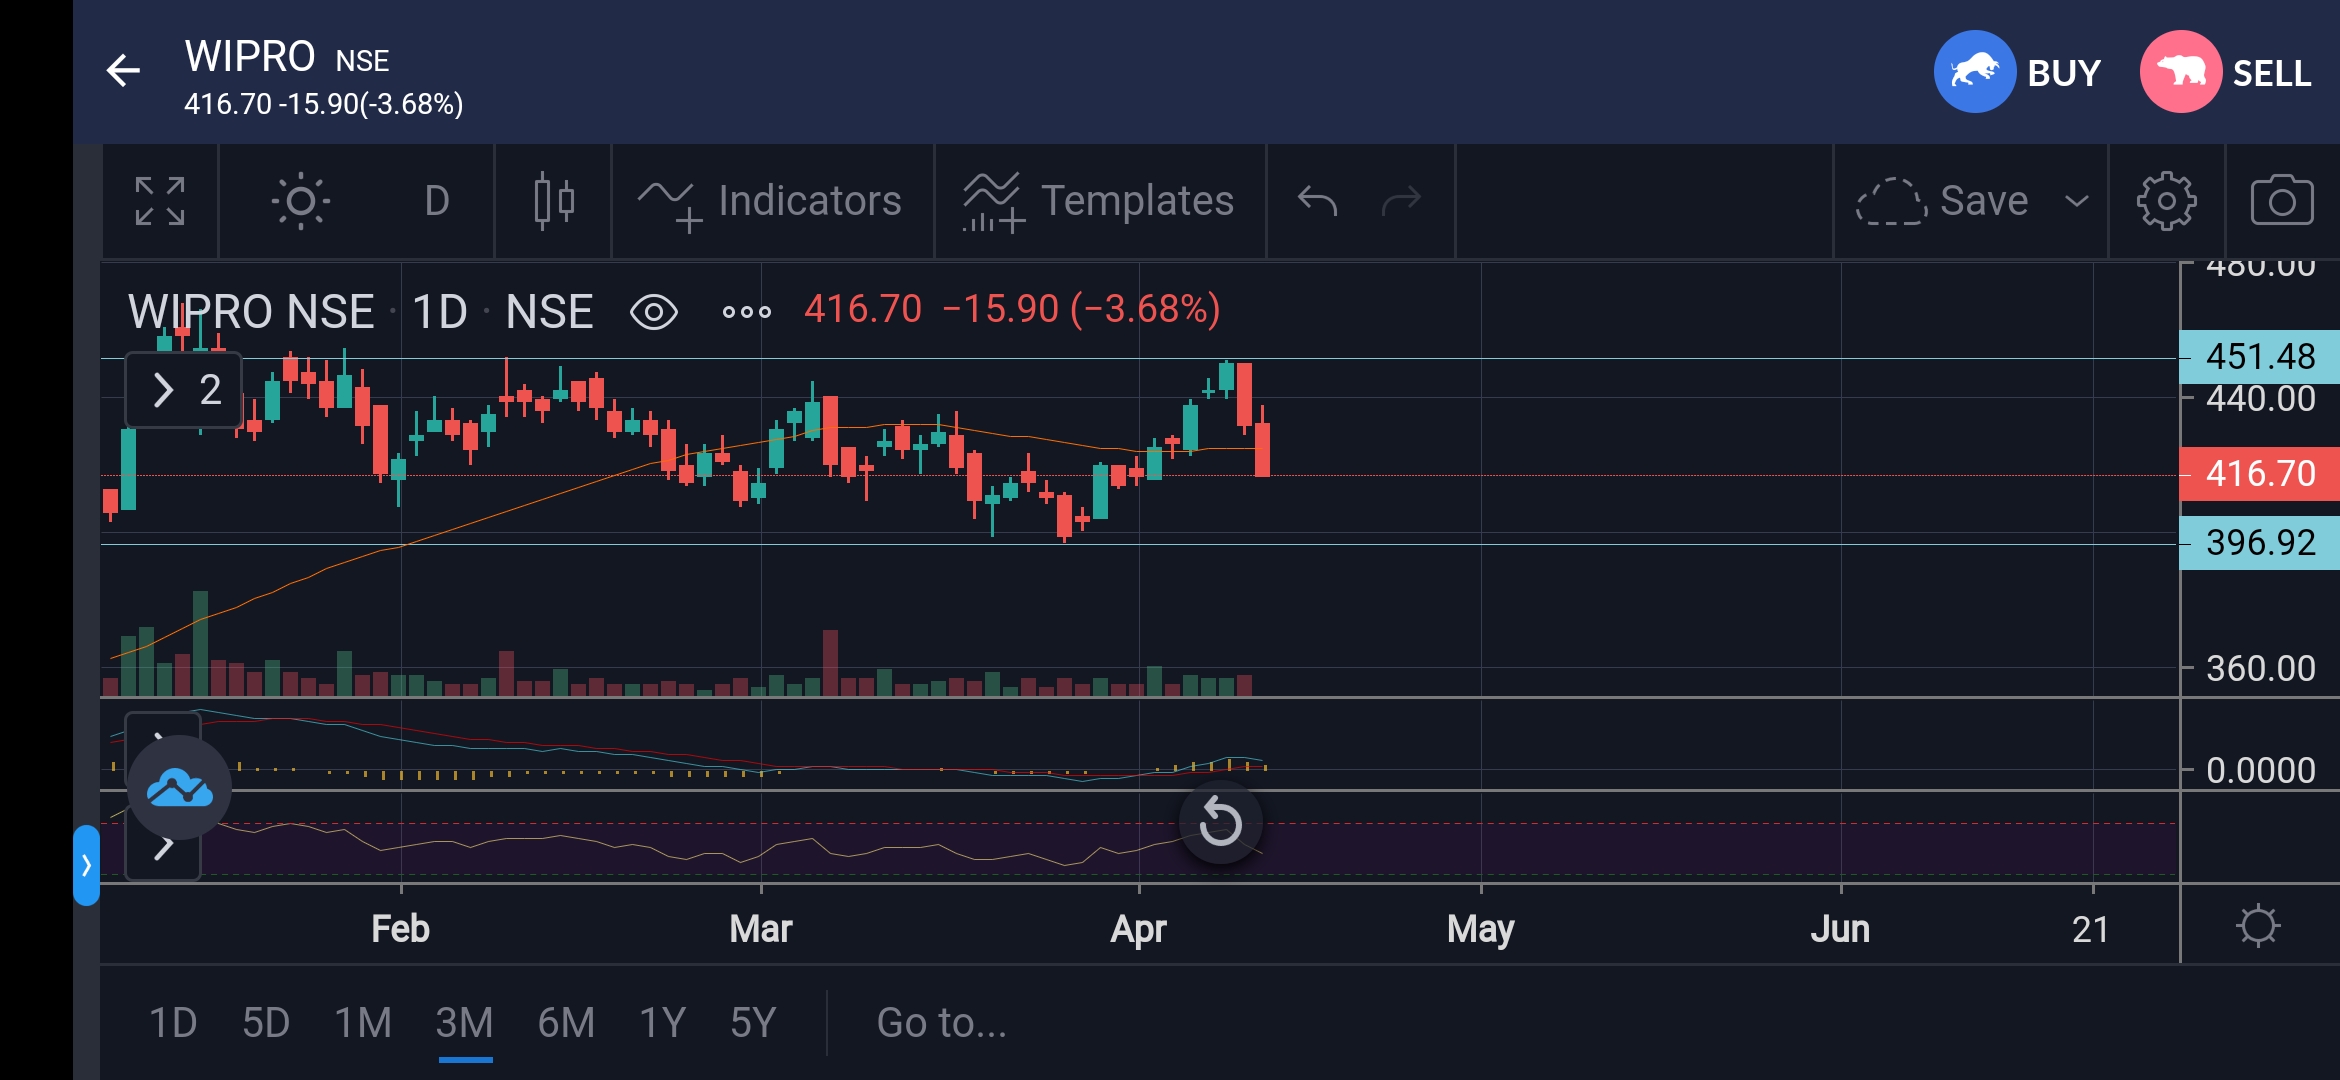Click the May label on time axis
2340x1080 pixels.
click(1481, 929)
